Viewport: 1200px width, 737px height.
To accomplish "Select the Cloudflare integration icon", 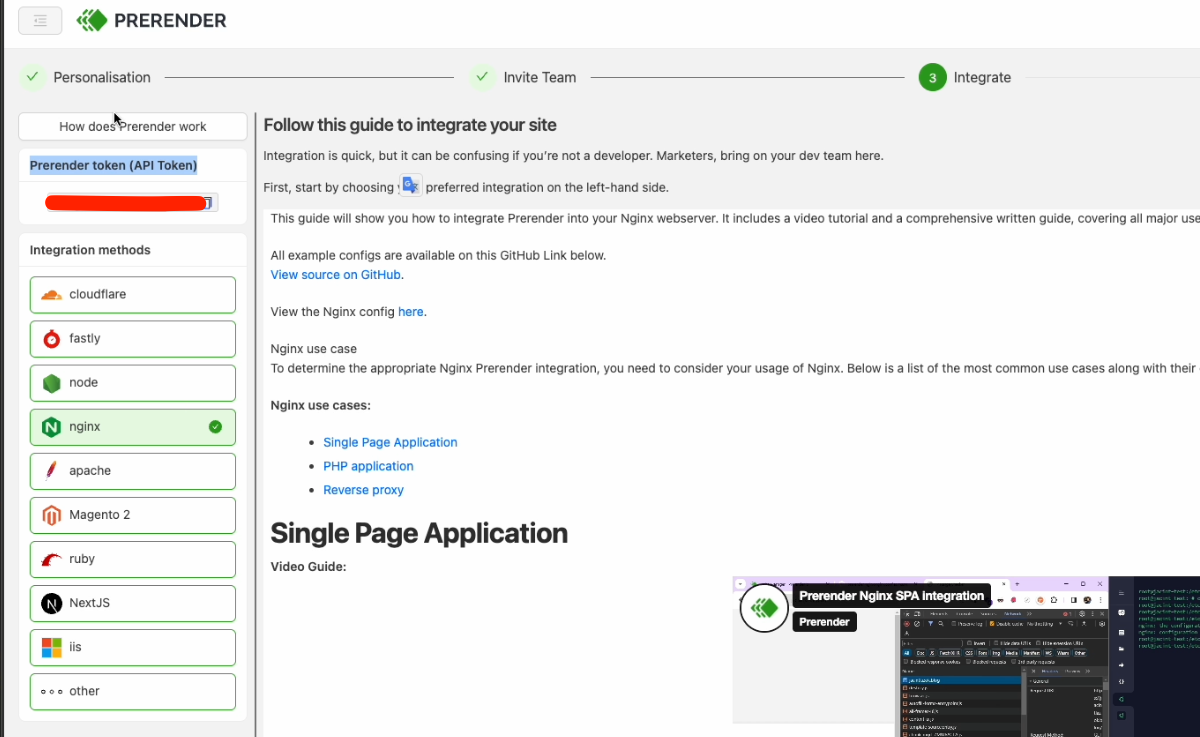I will tap(52, 295).
